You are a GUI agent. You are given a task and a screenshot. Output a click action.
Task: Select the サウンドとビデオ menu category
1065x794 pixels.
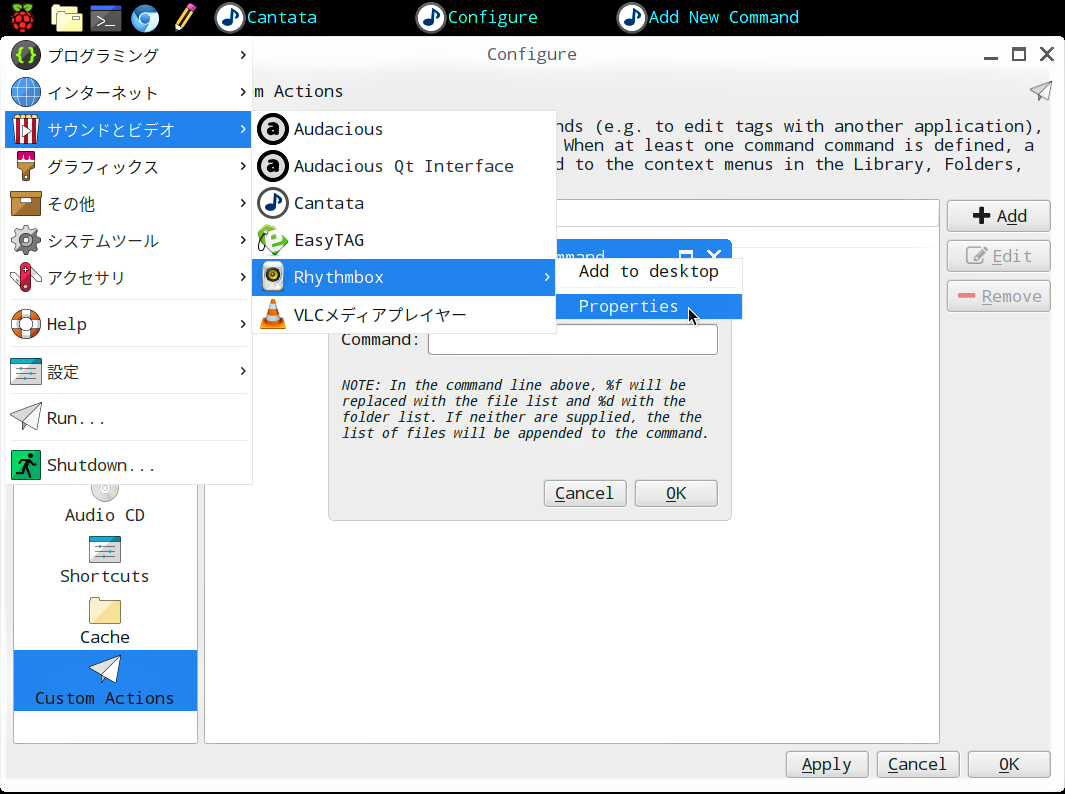coord(128,129)
